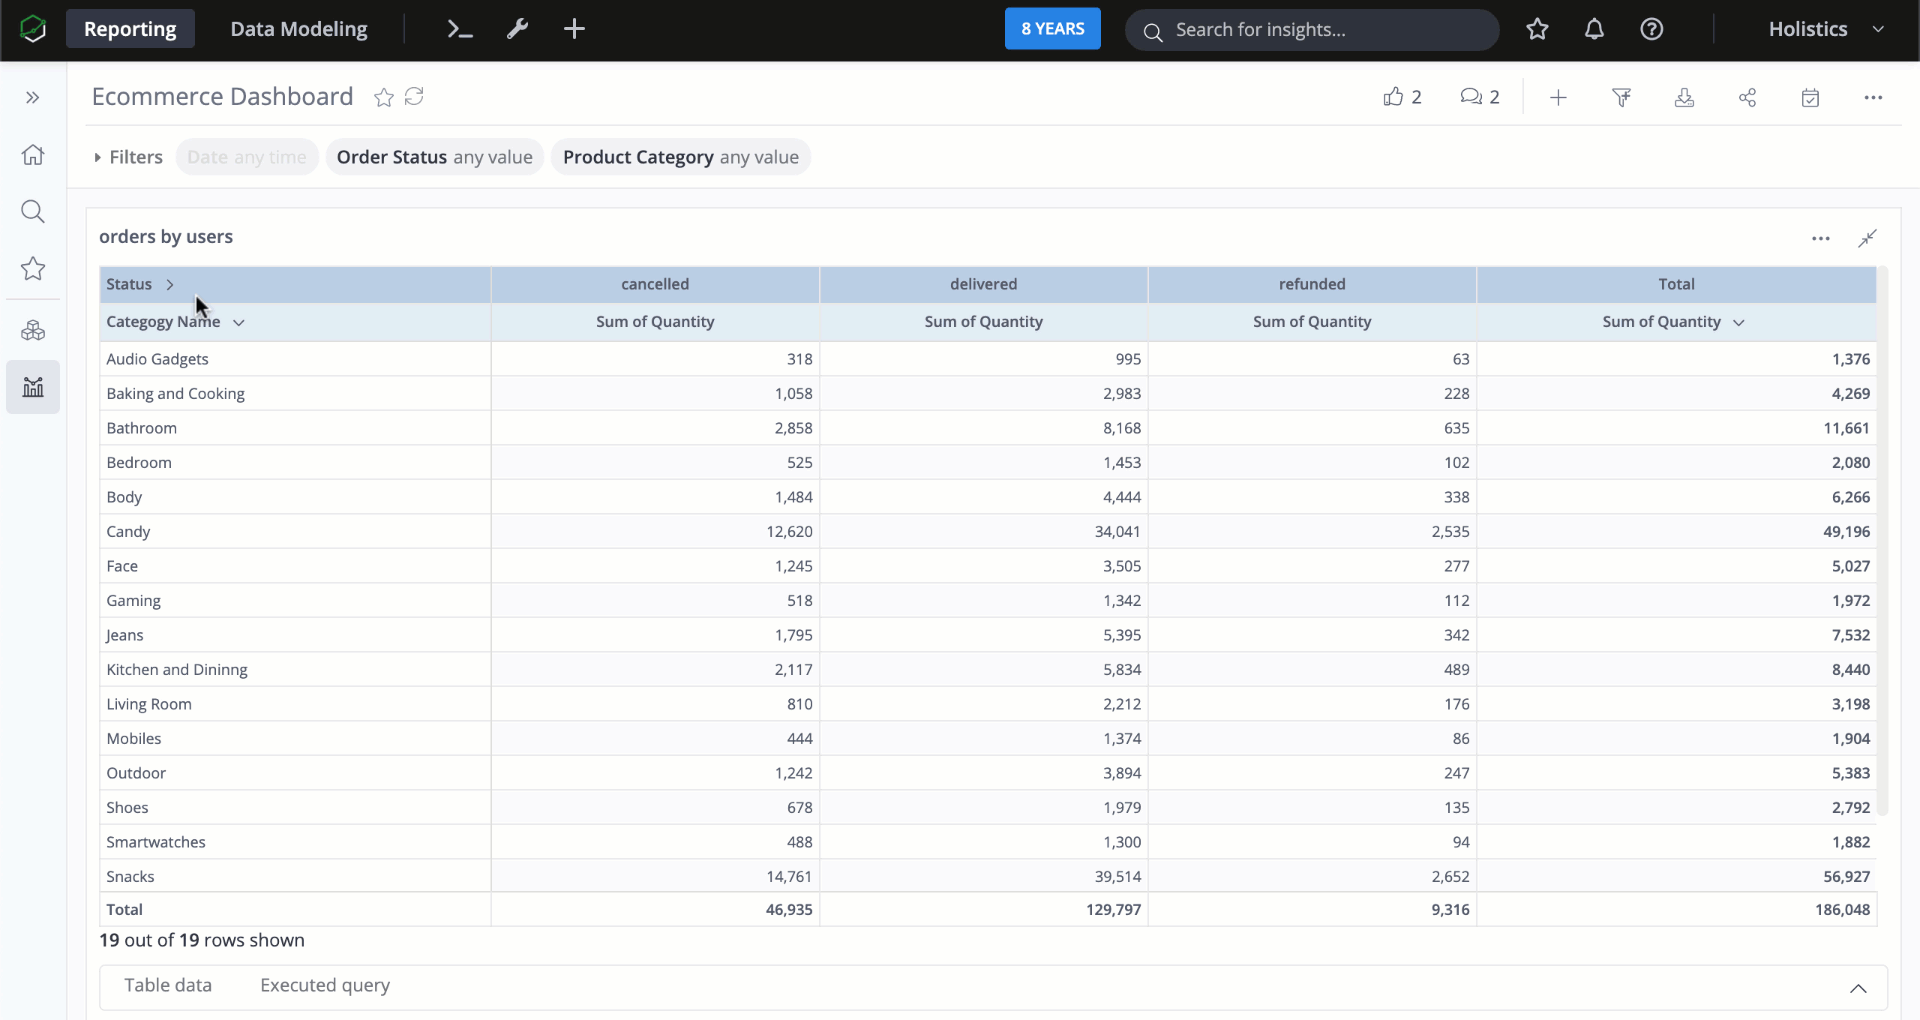This screenshot has height=1020, width=1920.
Task: Click in Search for insights field
Action: (1312, 30)
